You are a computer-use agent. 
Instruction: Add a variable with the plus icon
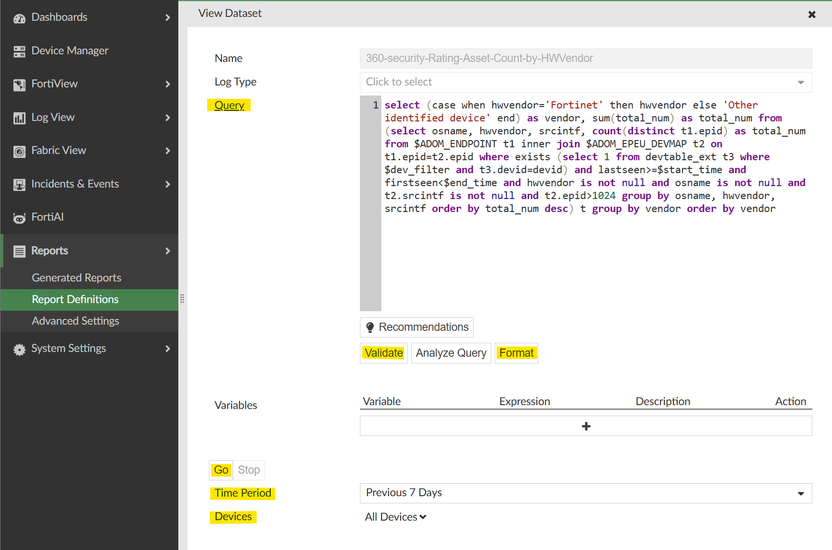pyautogui.click(x=586, y=426)
